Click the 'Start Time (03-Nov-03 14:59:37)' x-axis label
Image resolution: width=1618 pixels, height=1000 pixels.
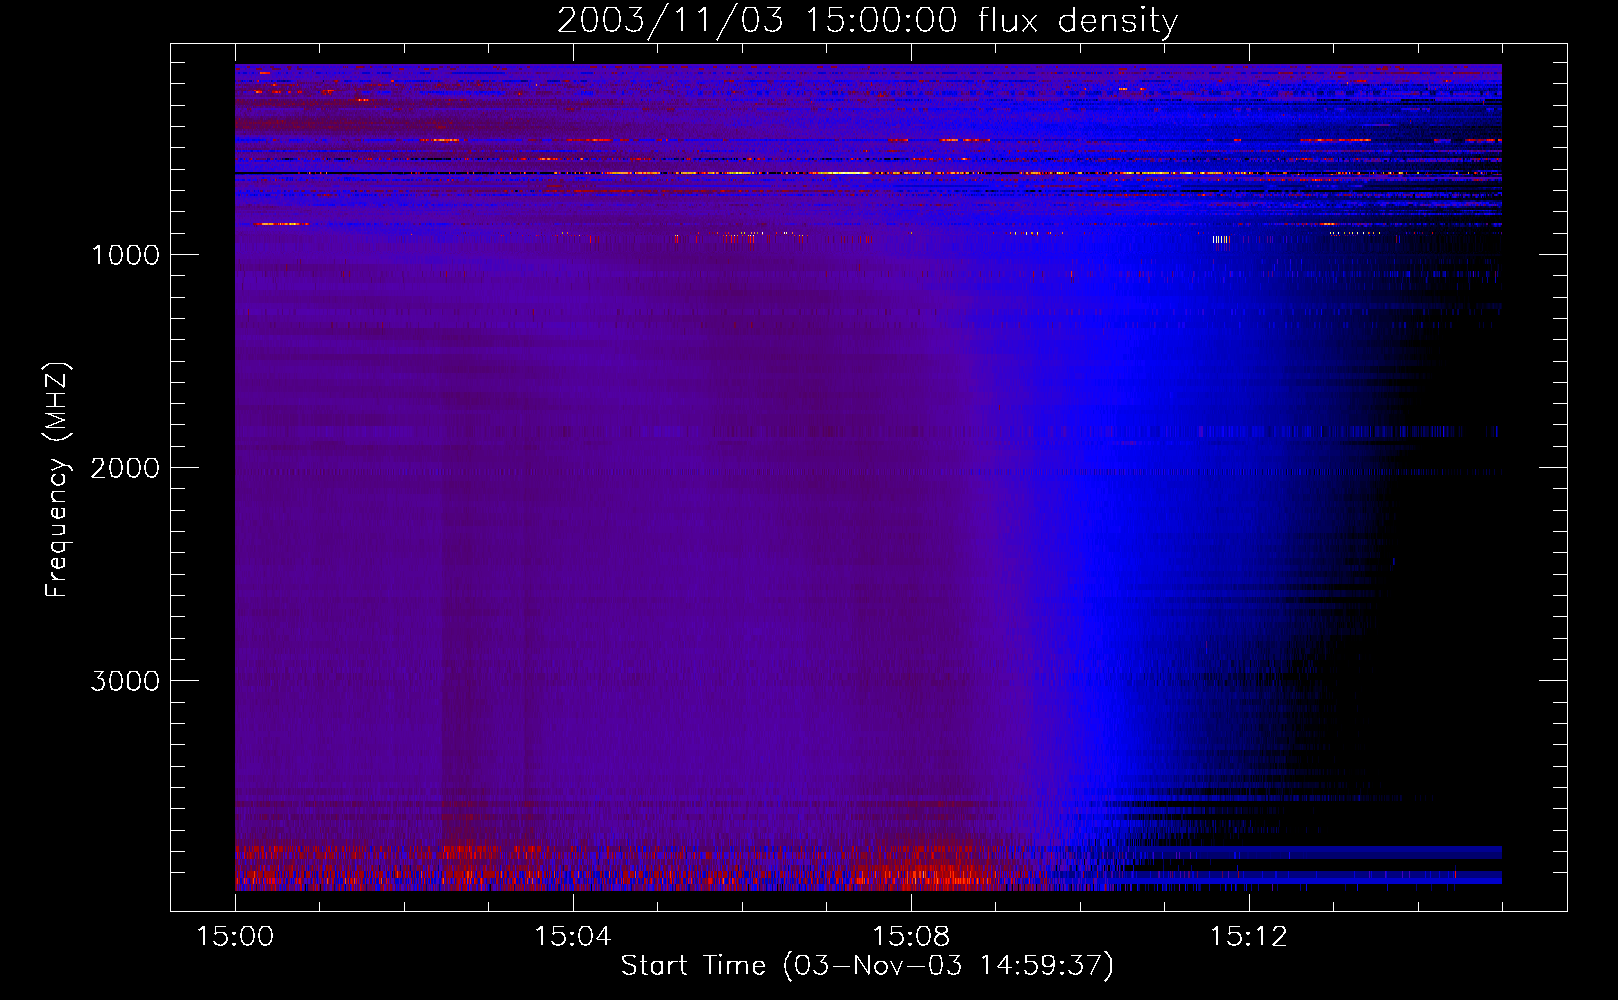point(867,966)
